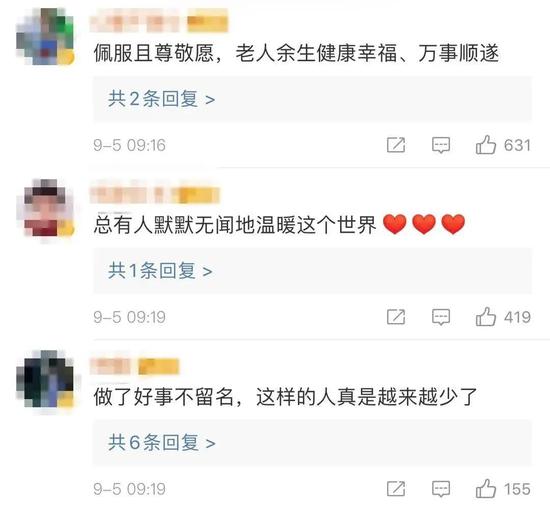The image size is (550, 506).
Task: Open second commenter's avatar
Action: (x=46, y=208)
